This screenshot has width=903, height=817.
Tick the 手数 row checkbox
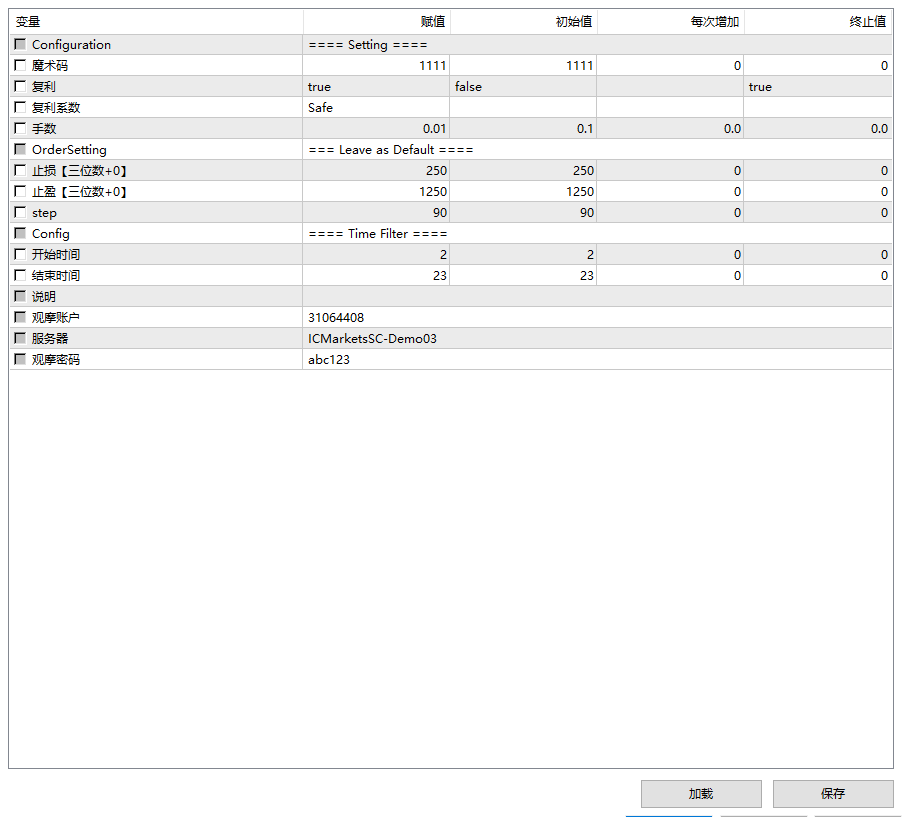[x=19, y=128]
